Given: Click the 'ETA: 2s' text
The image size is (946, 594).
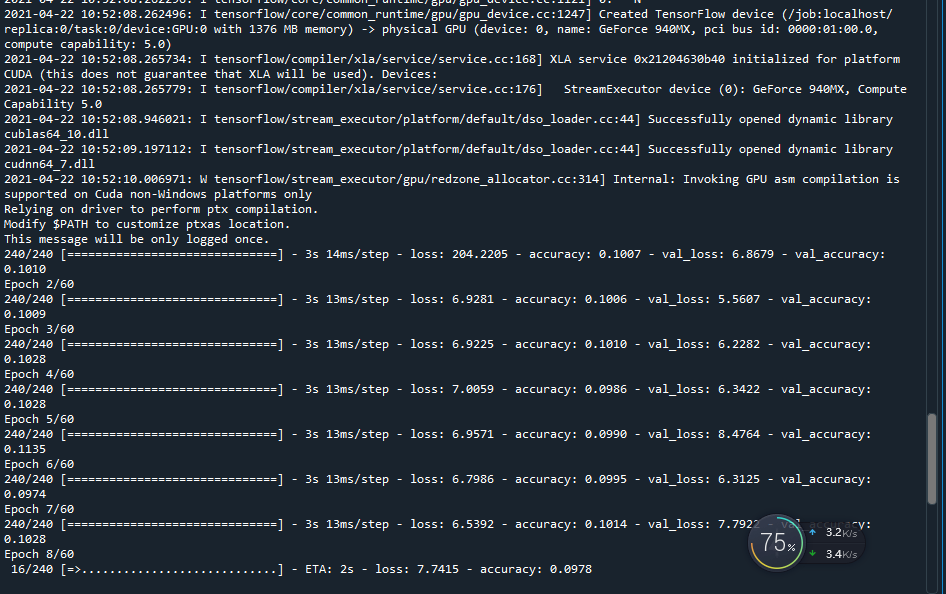Looking at the screenshot, I should click(329, 569).
